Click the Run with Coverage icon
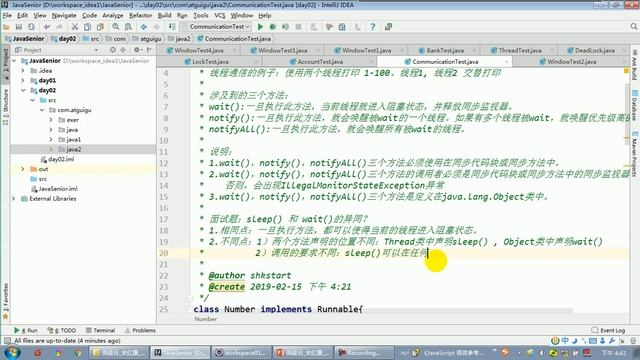 tap(285, 27)
